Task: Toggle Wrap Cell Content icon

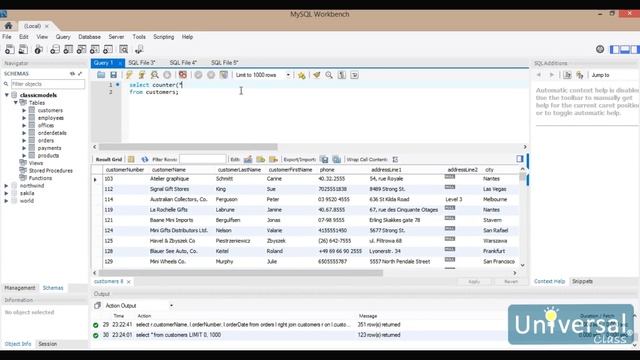Action: click(x=395, y=159)
